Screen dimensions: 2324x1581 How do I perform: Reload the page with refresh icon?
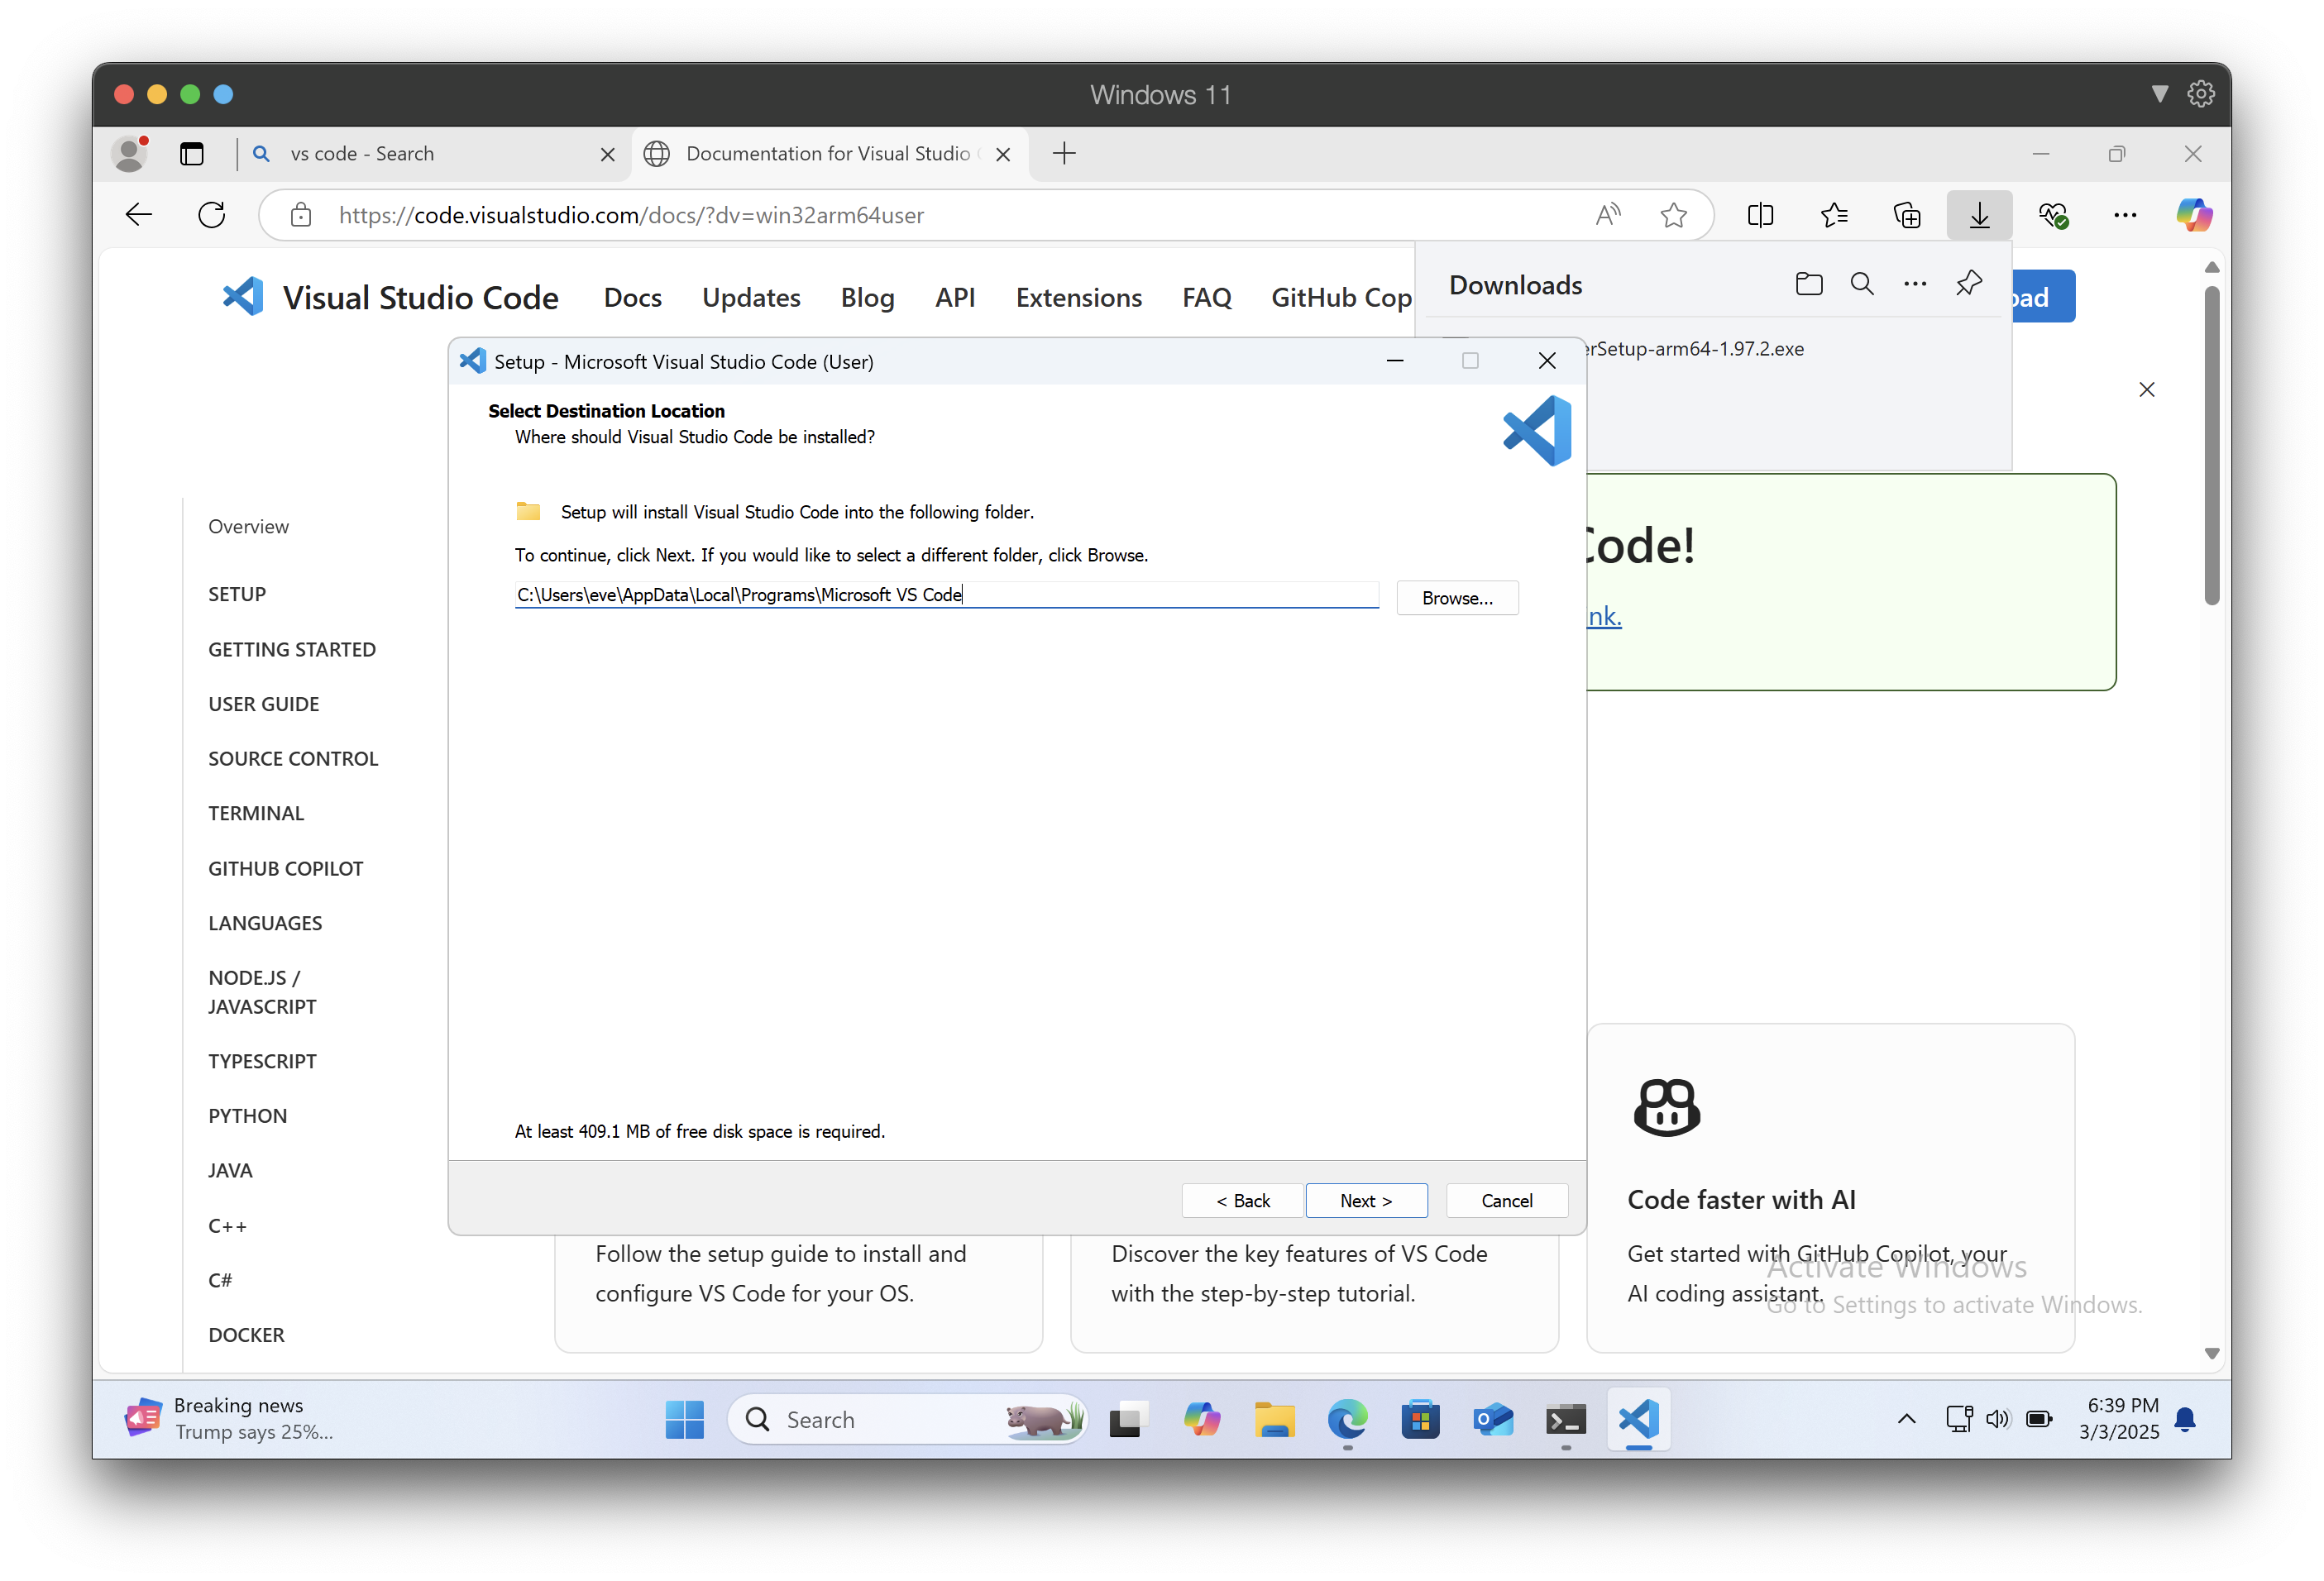click(211, 215)
